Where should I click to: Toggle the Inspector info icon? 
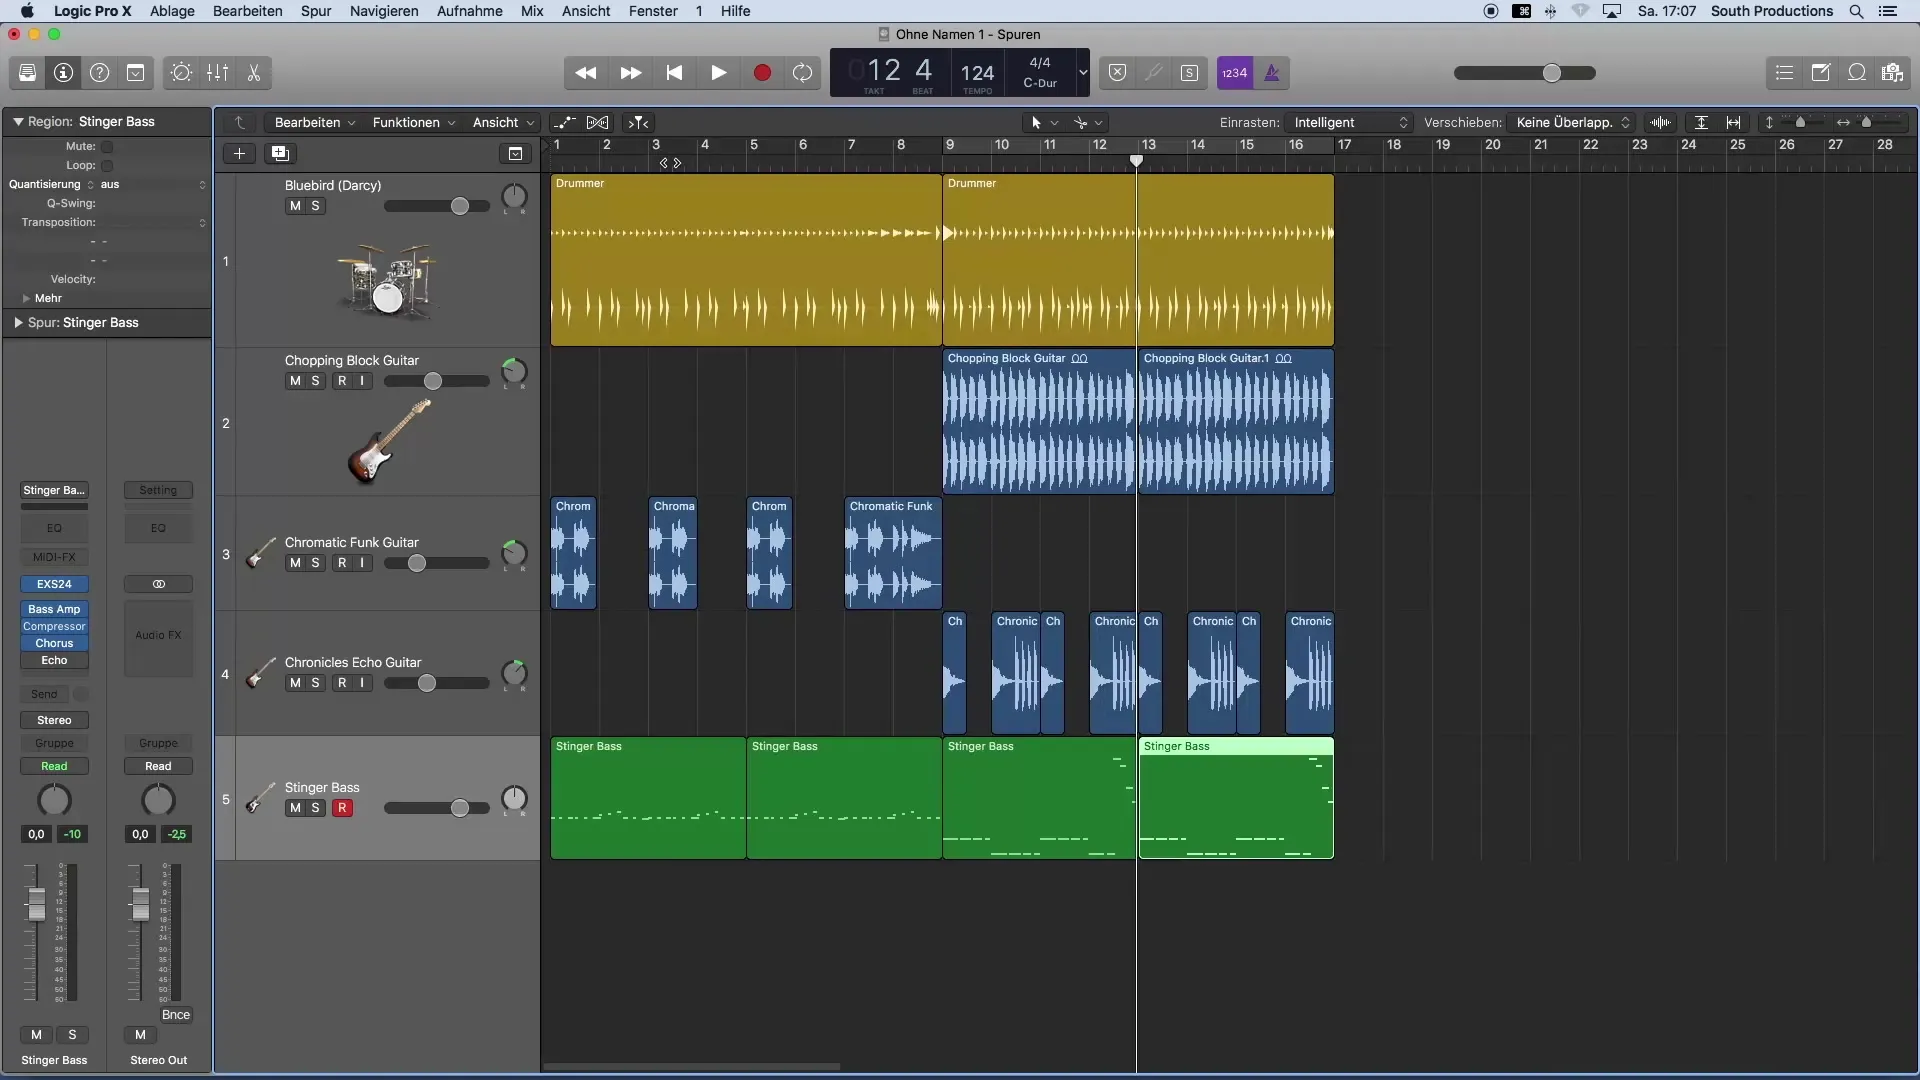coord(63,73)
